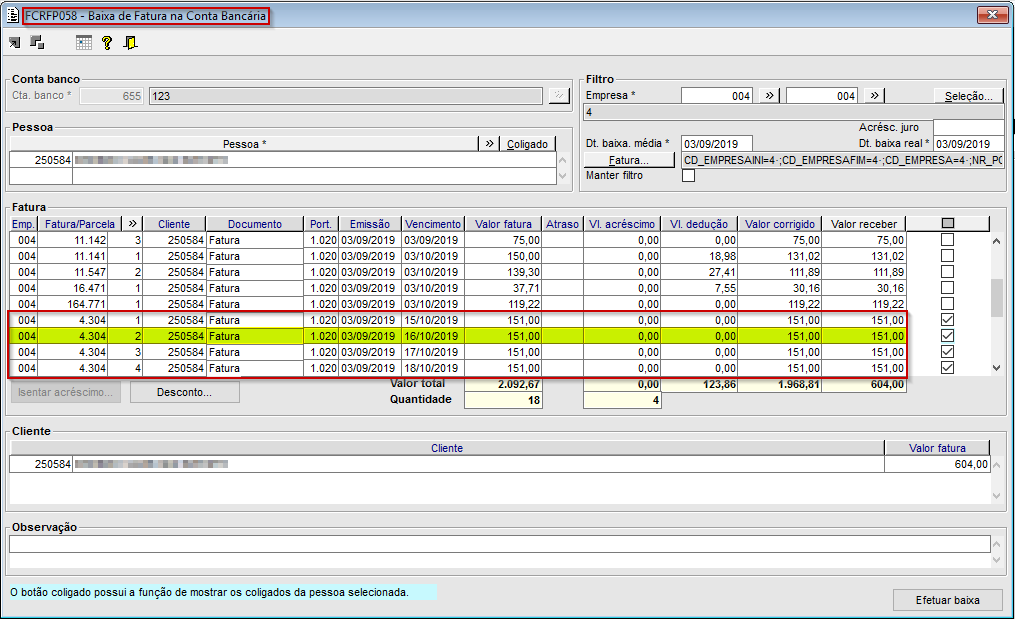1015x619 pixels.
Task: Enable the Manter filtro checkbox
Action: click(688, 176)
